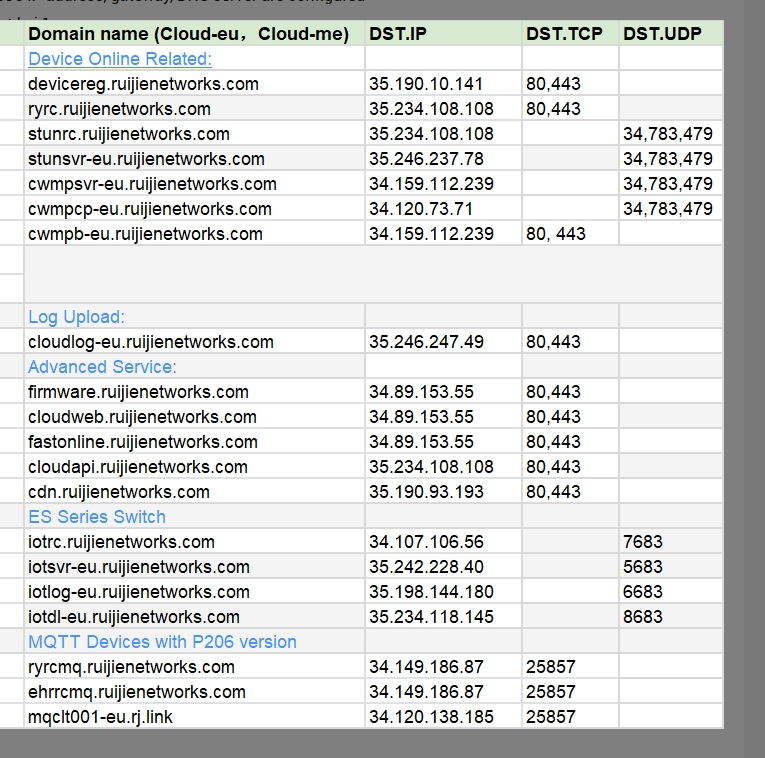Select the "Domain name" column header cell
The width and height of the screenshot is (765, 758).
[189, 34]
